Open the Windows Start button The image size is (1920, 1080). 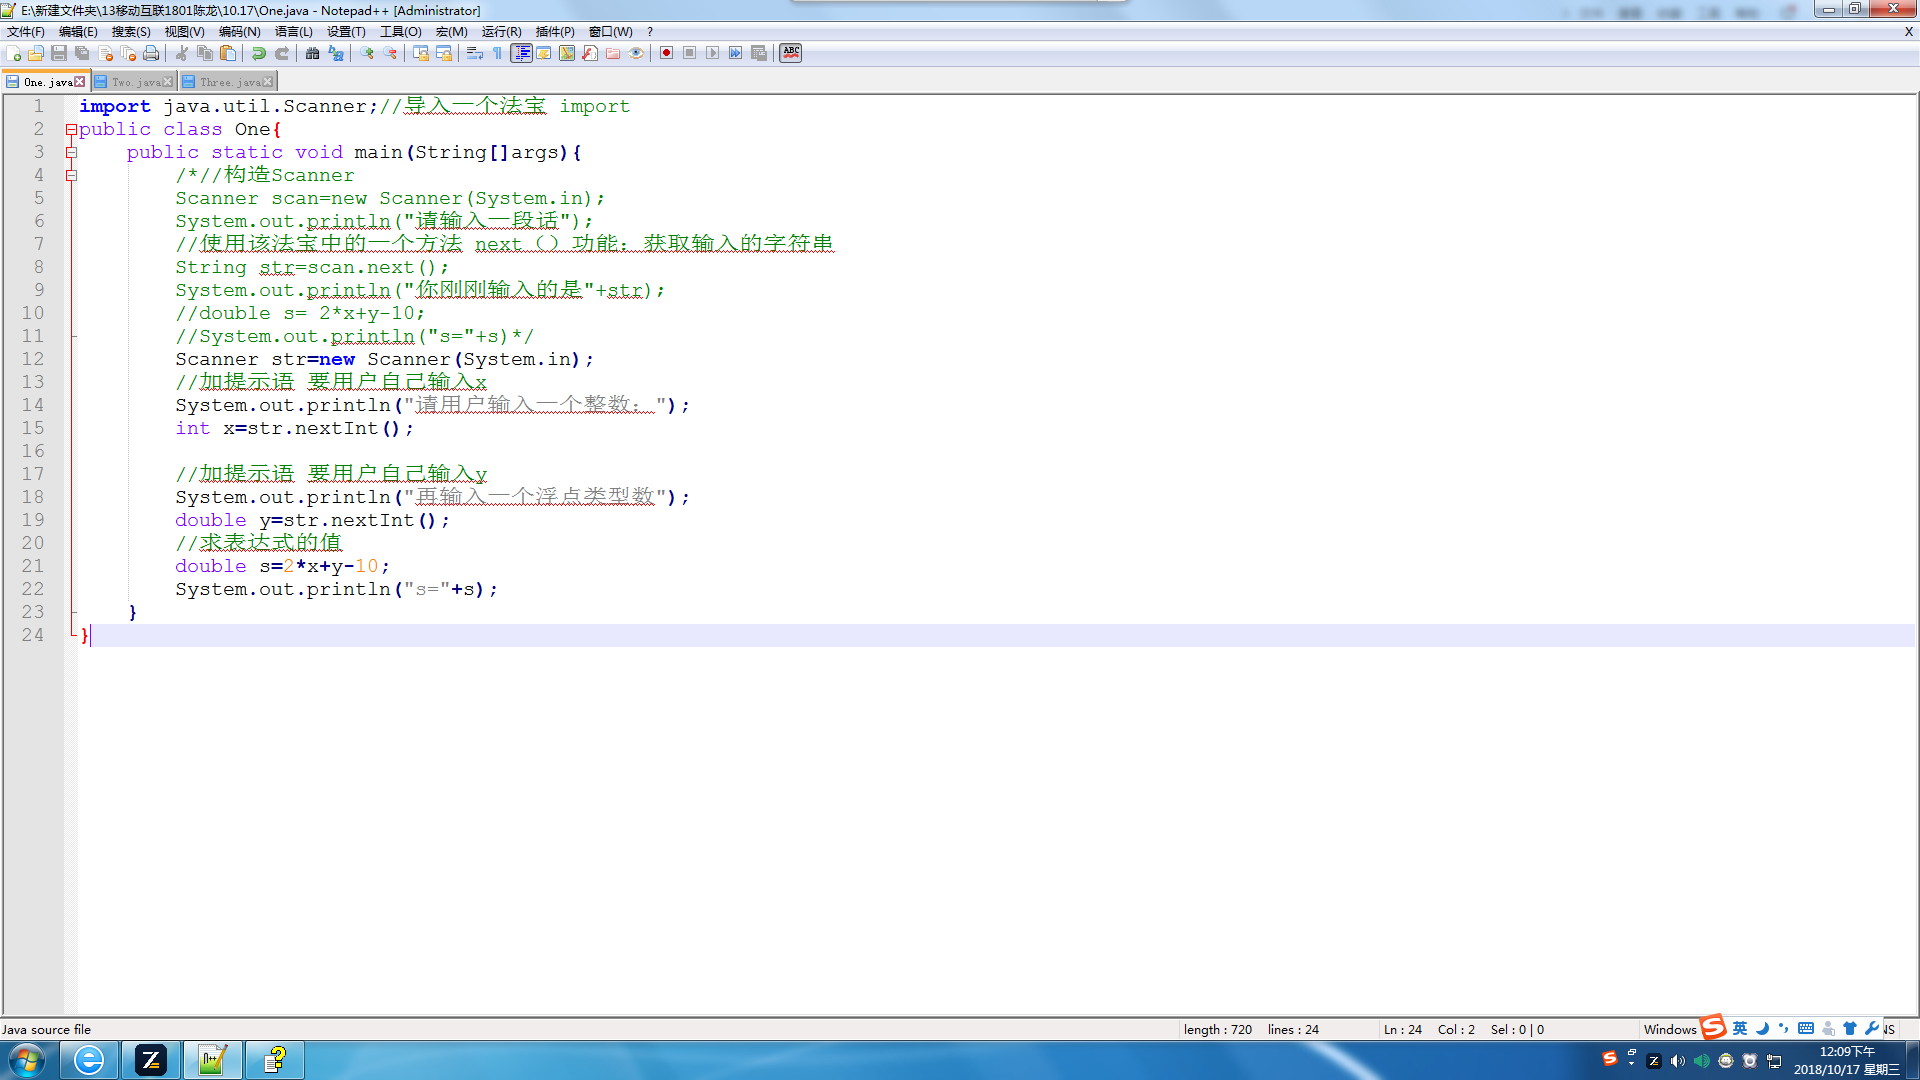coord(27,1060)
